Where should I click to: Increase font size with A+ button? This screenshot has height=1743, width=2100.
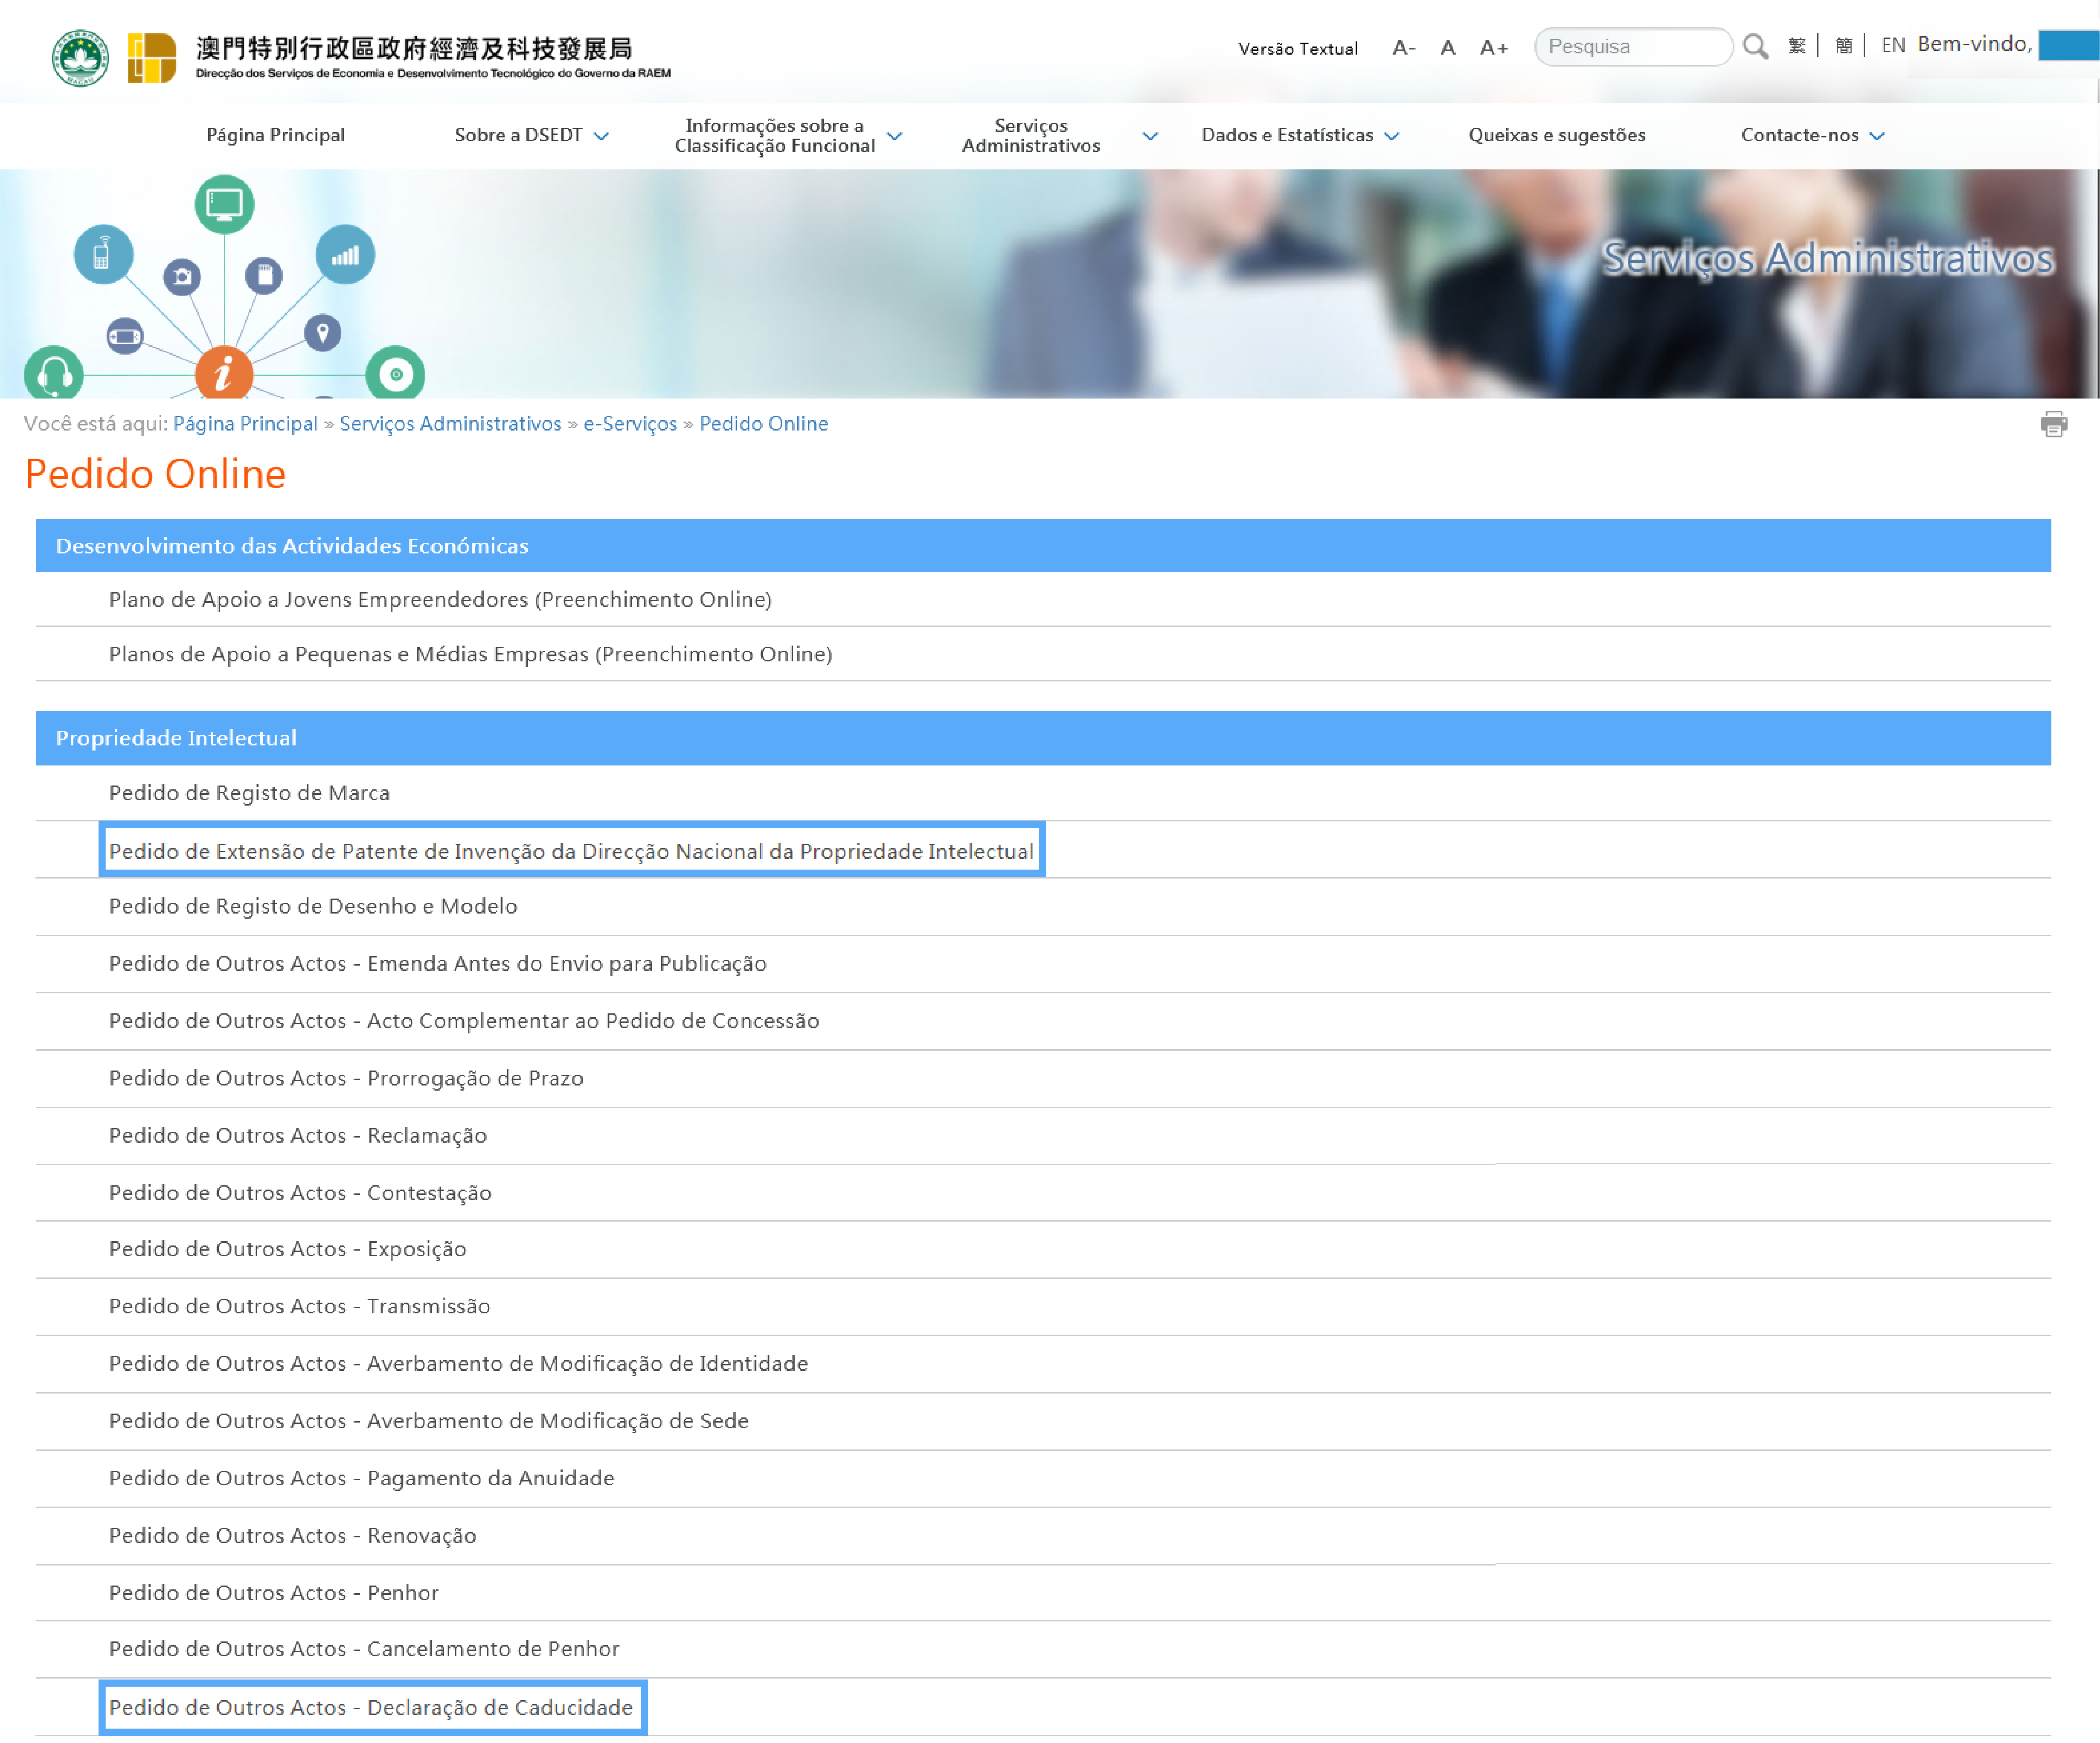click(1493, 47)
